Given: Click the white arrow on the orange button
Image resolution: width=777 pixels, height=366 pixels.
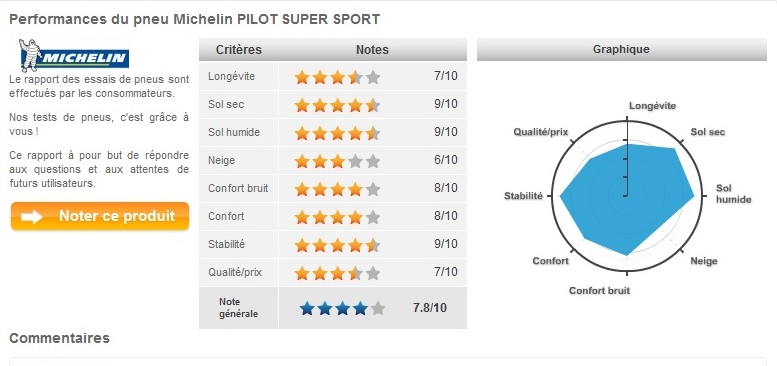Looking at the screenshot, I should coord(32,216).
